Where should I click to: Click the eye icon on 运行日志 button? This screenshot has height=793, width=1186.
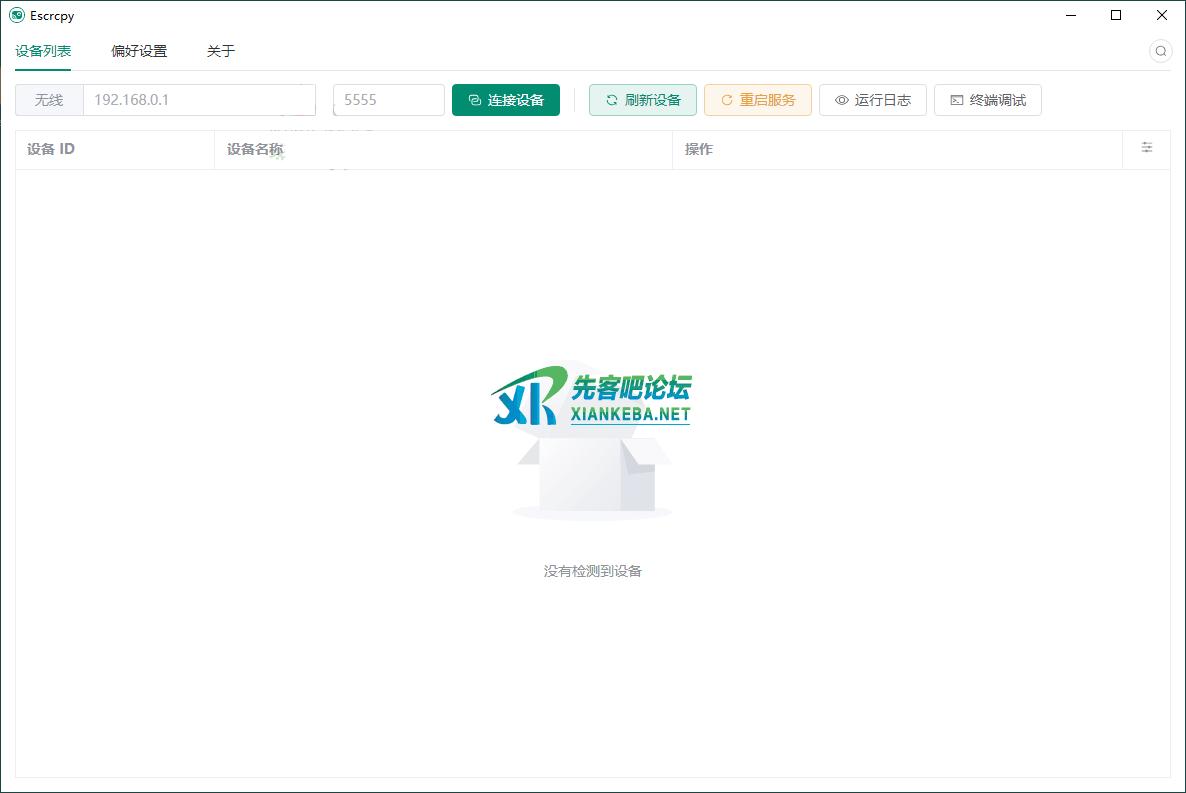[x=840, y=99]
